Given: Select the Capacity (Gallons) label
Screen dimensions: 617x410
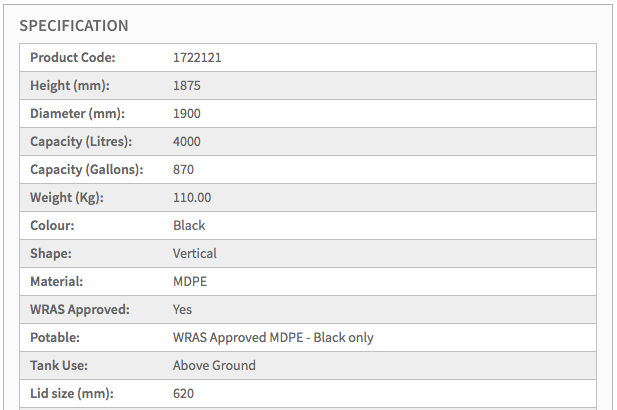Looking at the screenshot, I should pos(86,170).
